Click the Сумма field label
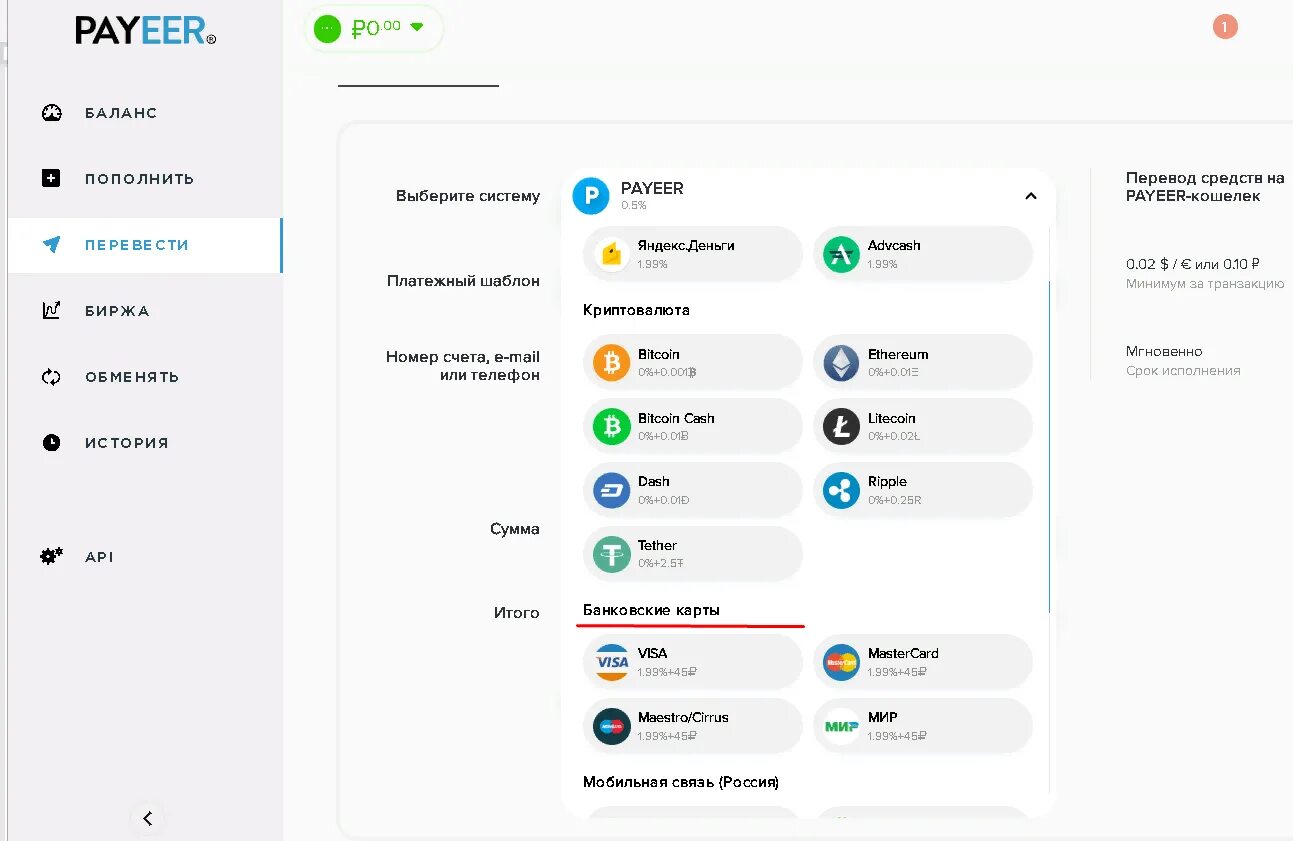Screen dimensions: 1293x841 (515, 529)
